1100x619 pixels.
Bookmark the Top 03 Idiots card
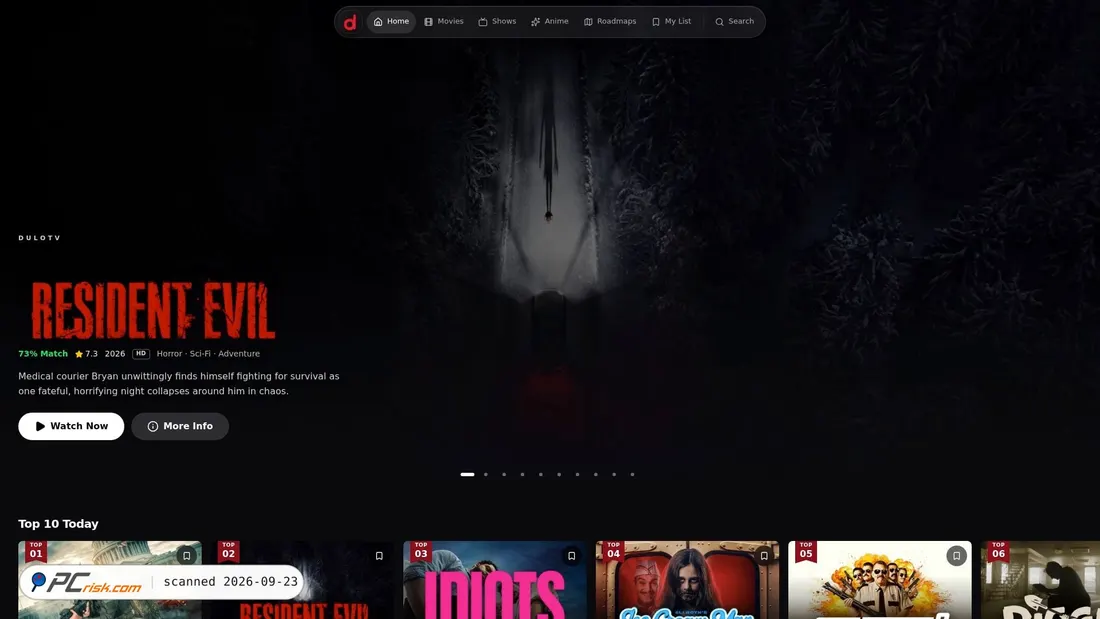click(x=572, y=556)
